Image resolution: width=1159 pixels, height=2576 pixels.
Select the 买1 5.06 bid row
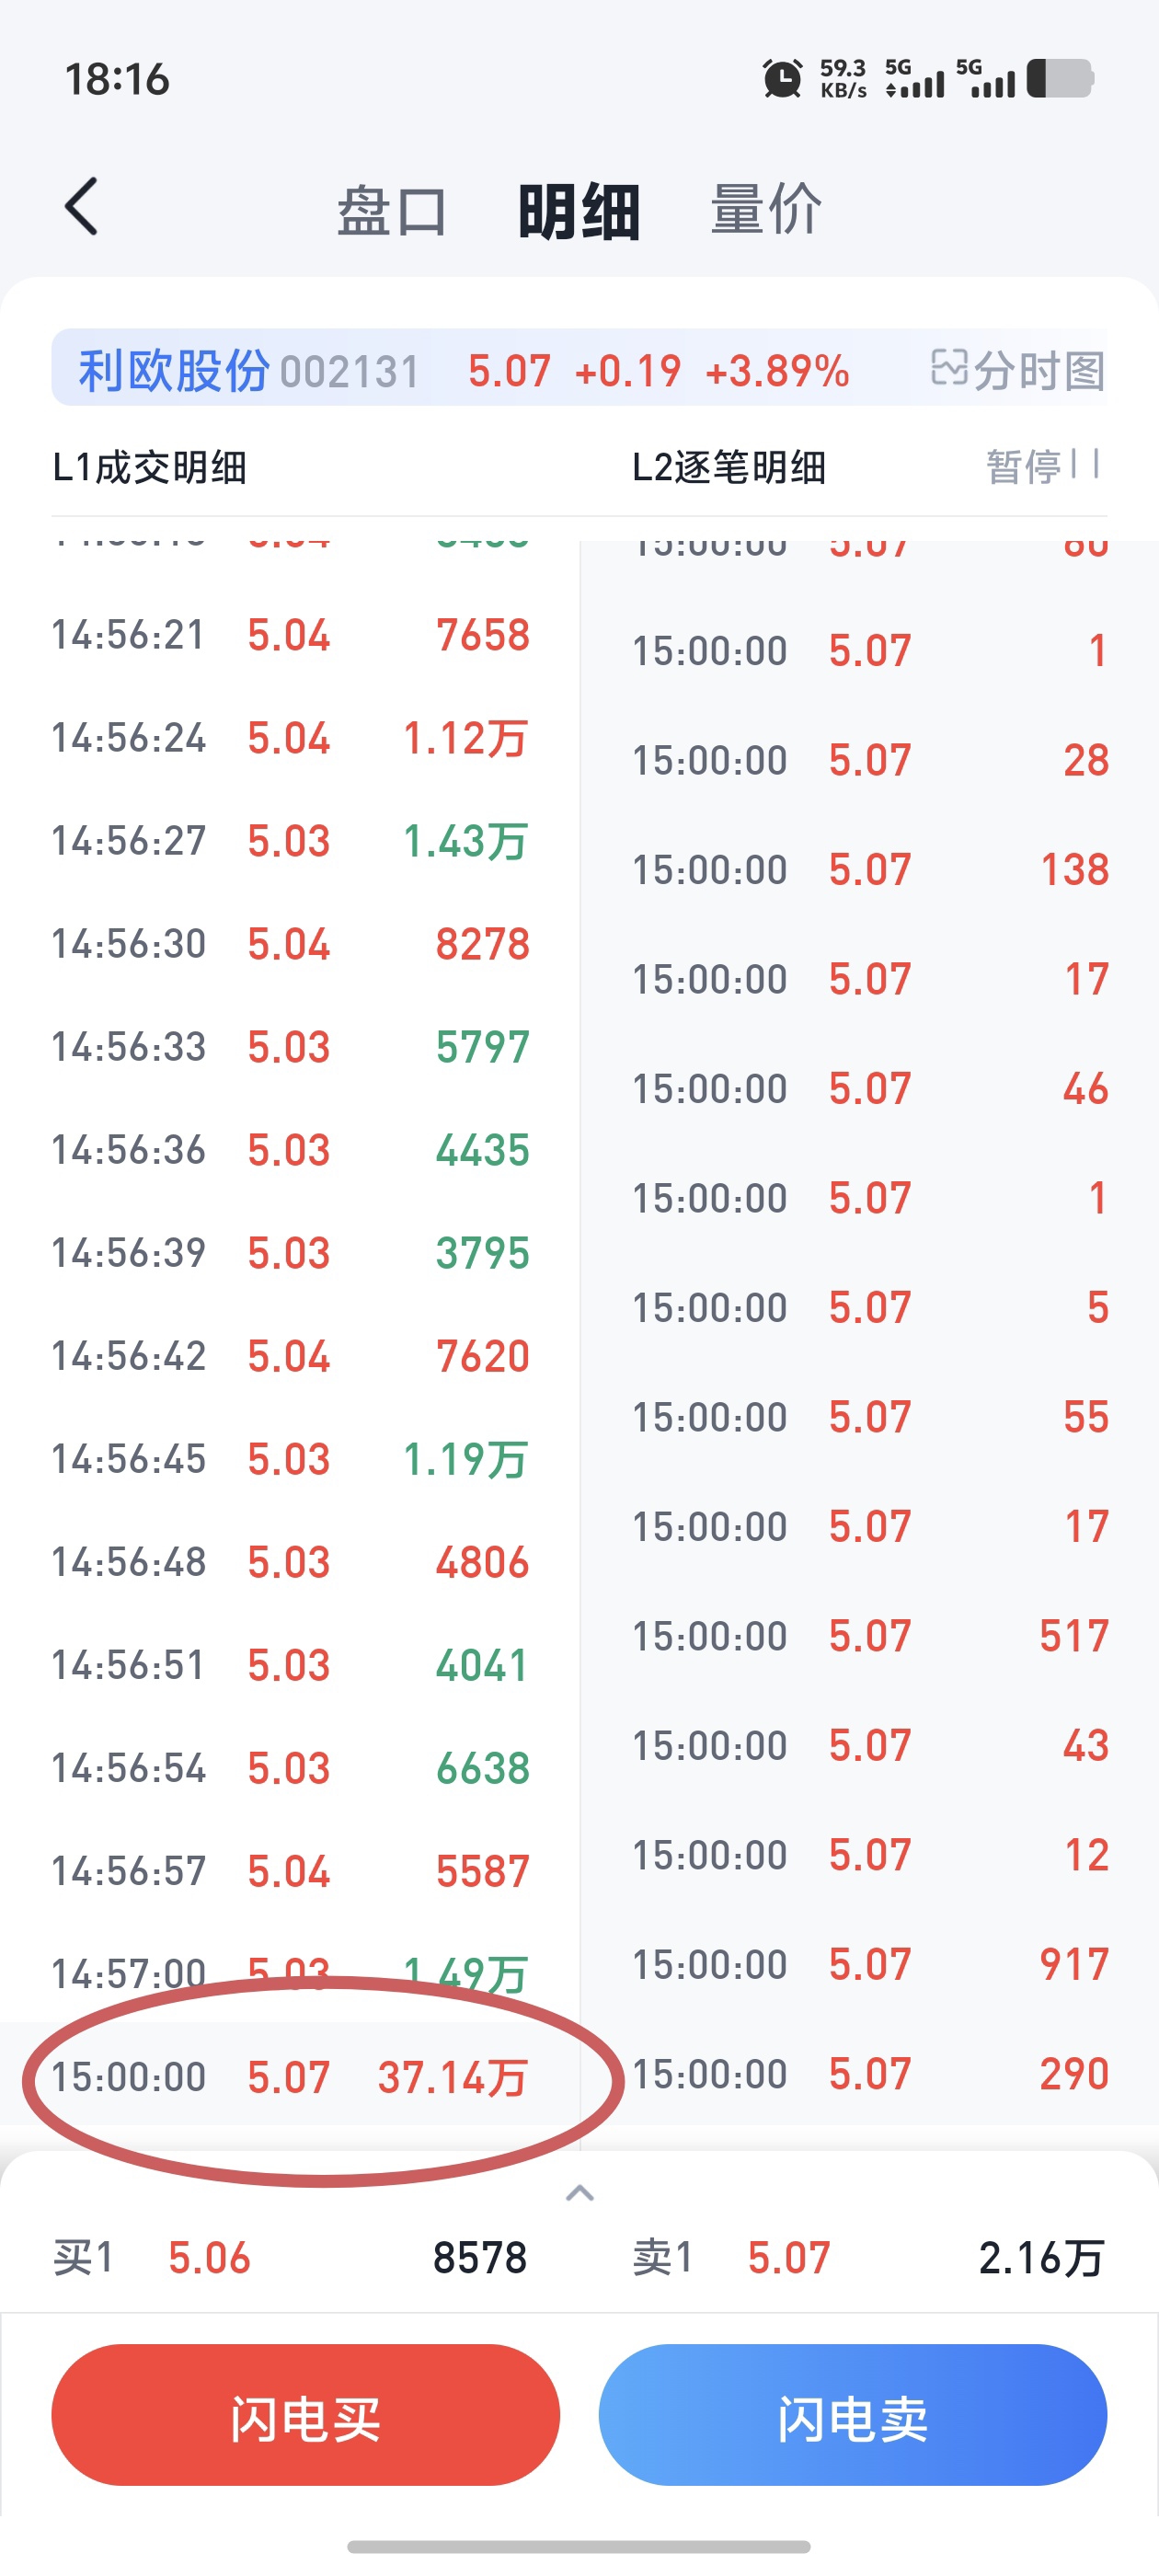tap(290, 2258)
